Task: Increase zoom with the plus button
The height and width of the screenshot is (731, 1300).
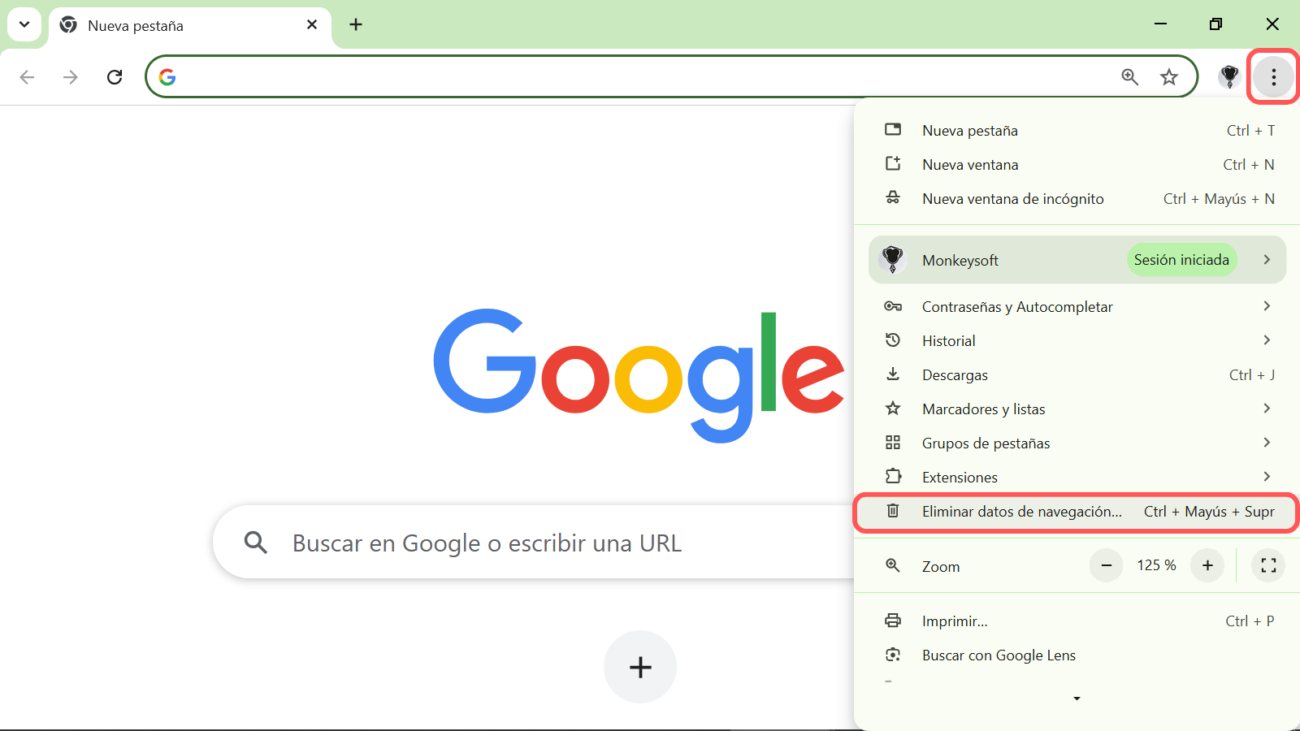Action: point(1207,565)
